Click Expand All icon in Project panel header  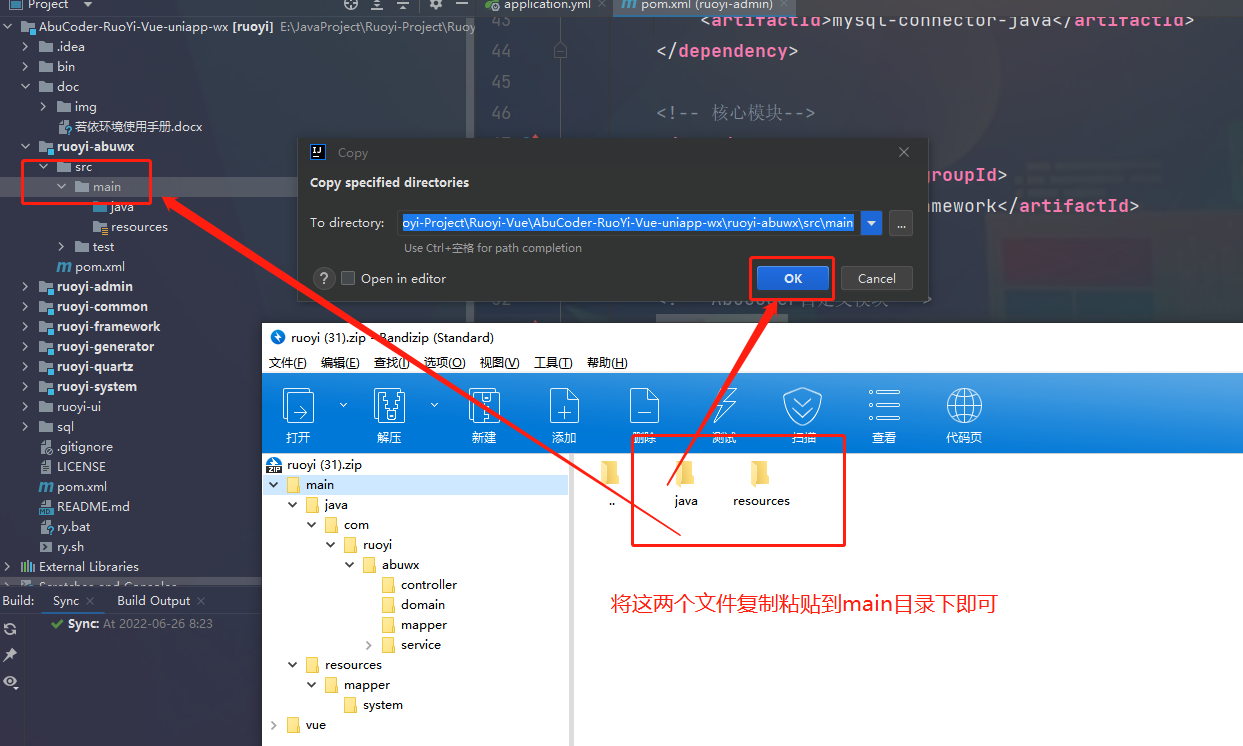click(377, 5)
